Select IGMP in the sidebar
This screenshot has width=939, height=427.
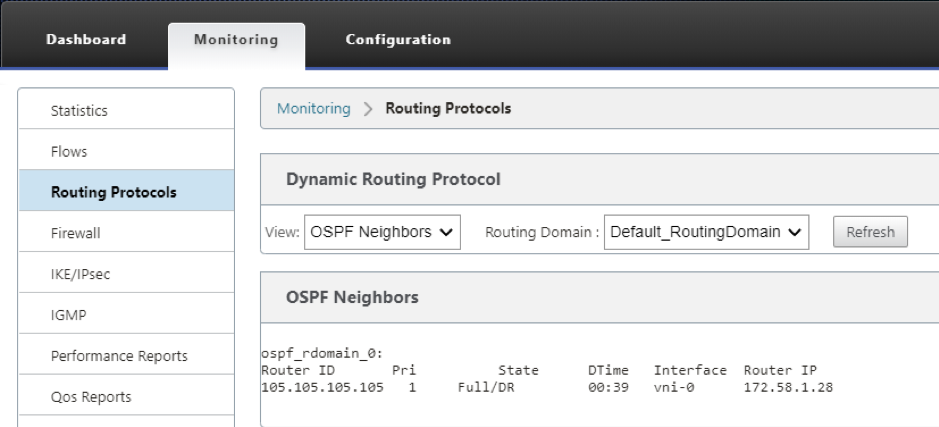pyautogui.click(x=126, y=314)
